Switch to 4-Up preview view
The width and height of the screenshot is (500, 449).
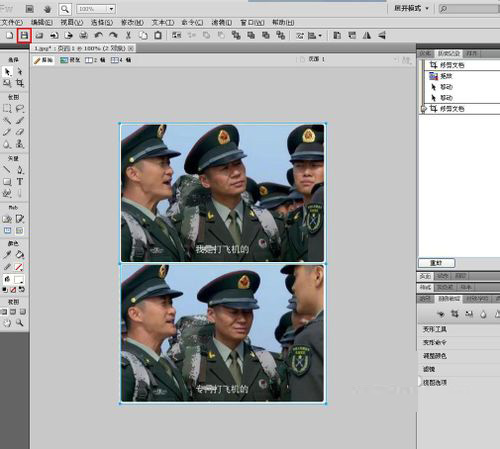coord(121,60)
